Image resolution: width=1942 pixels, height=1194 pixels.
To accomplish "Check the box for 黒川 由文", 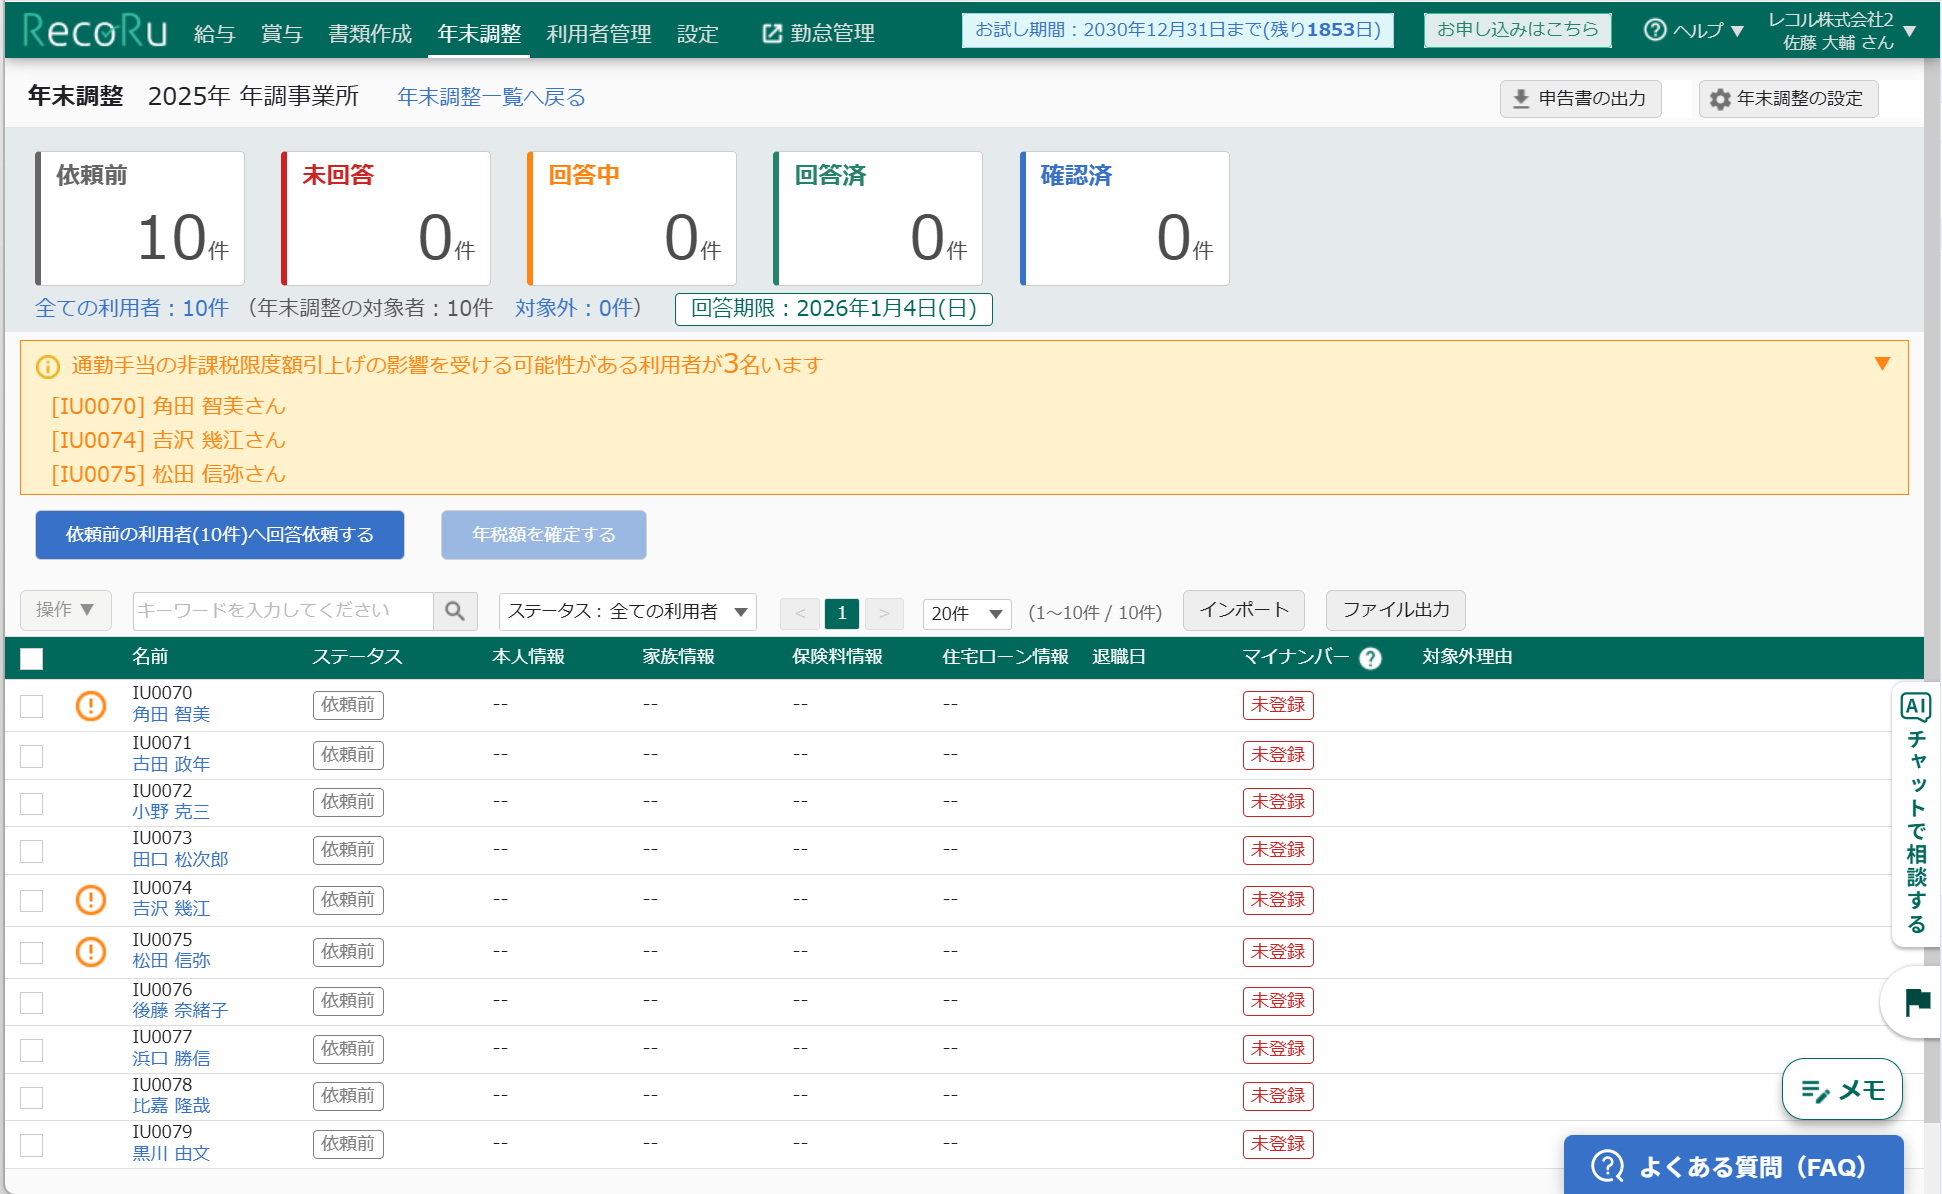I will click(32, 1144).
